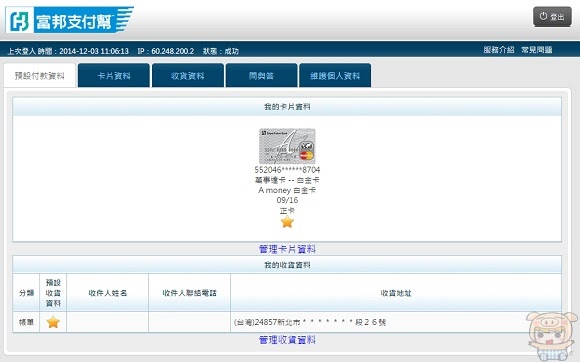
Task: Click the card number 552046******8704
Action: tap(287, 170)
